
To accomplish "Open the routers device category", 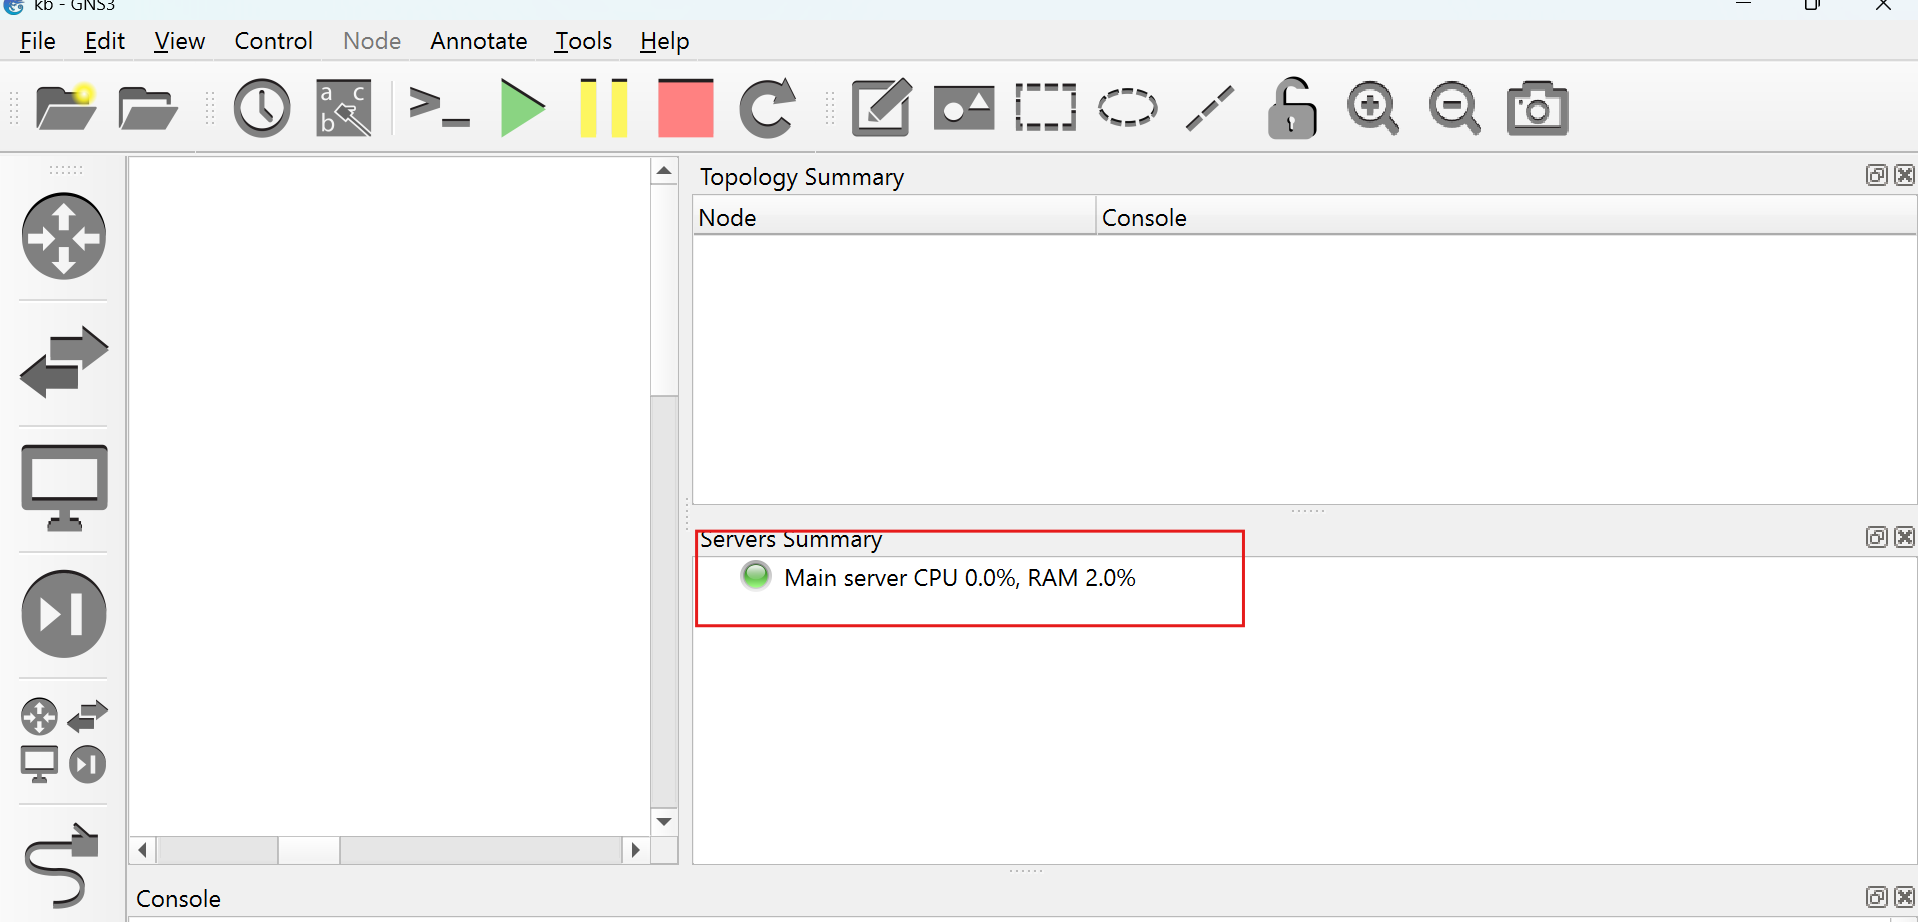I will 64,236.
